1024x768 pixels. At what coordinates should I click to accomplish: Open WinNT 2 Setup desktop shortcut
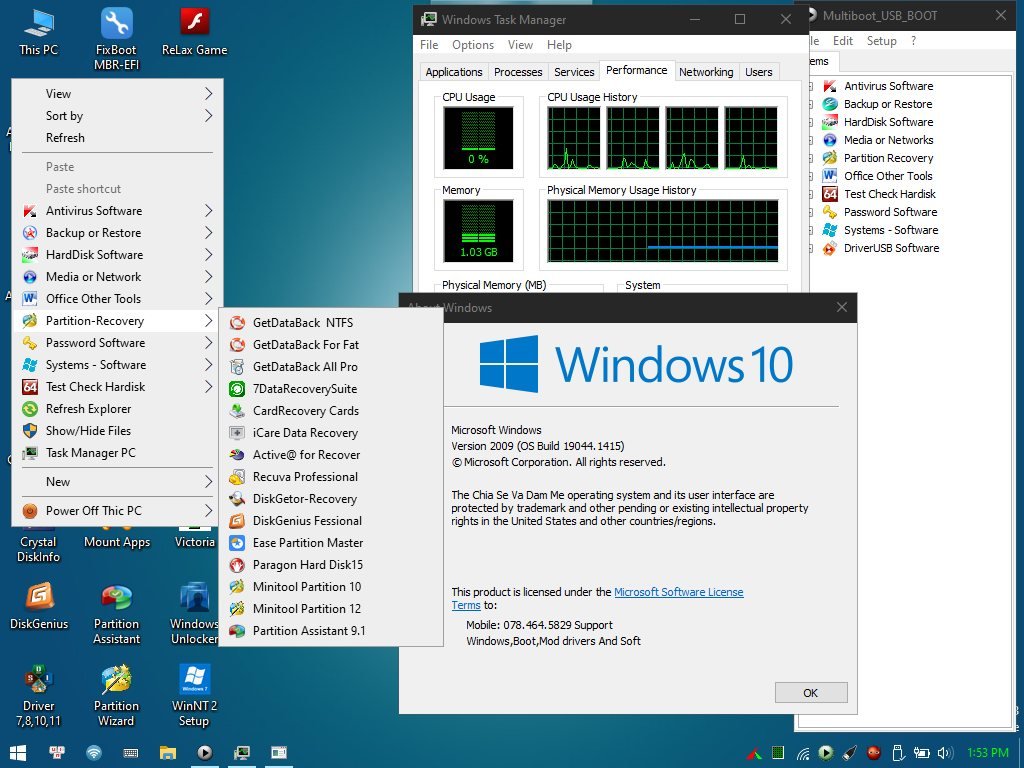point(194,696)
